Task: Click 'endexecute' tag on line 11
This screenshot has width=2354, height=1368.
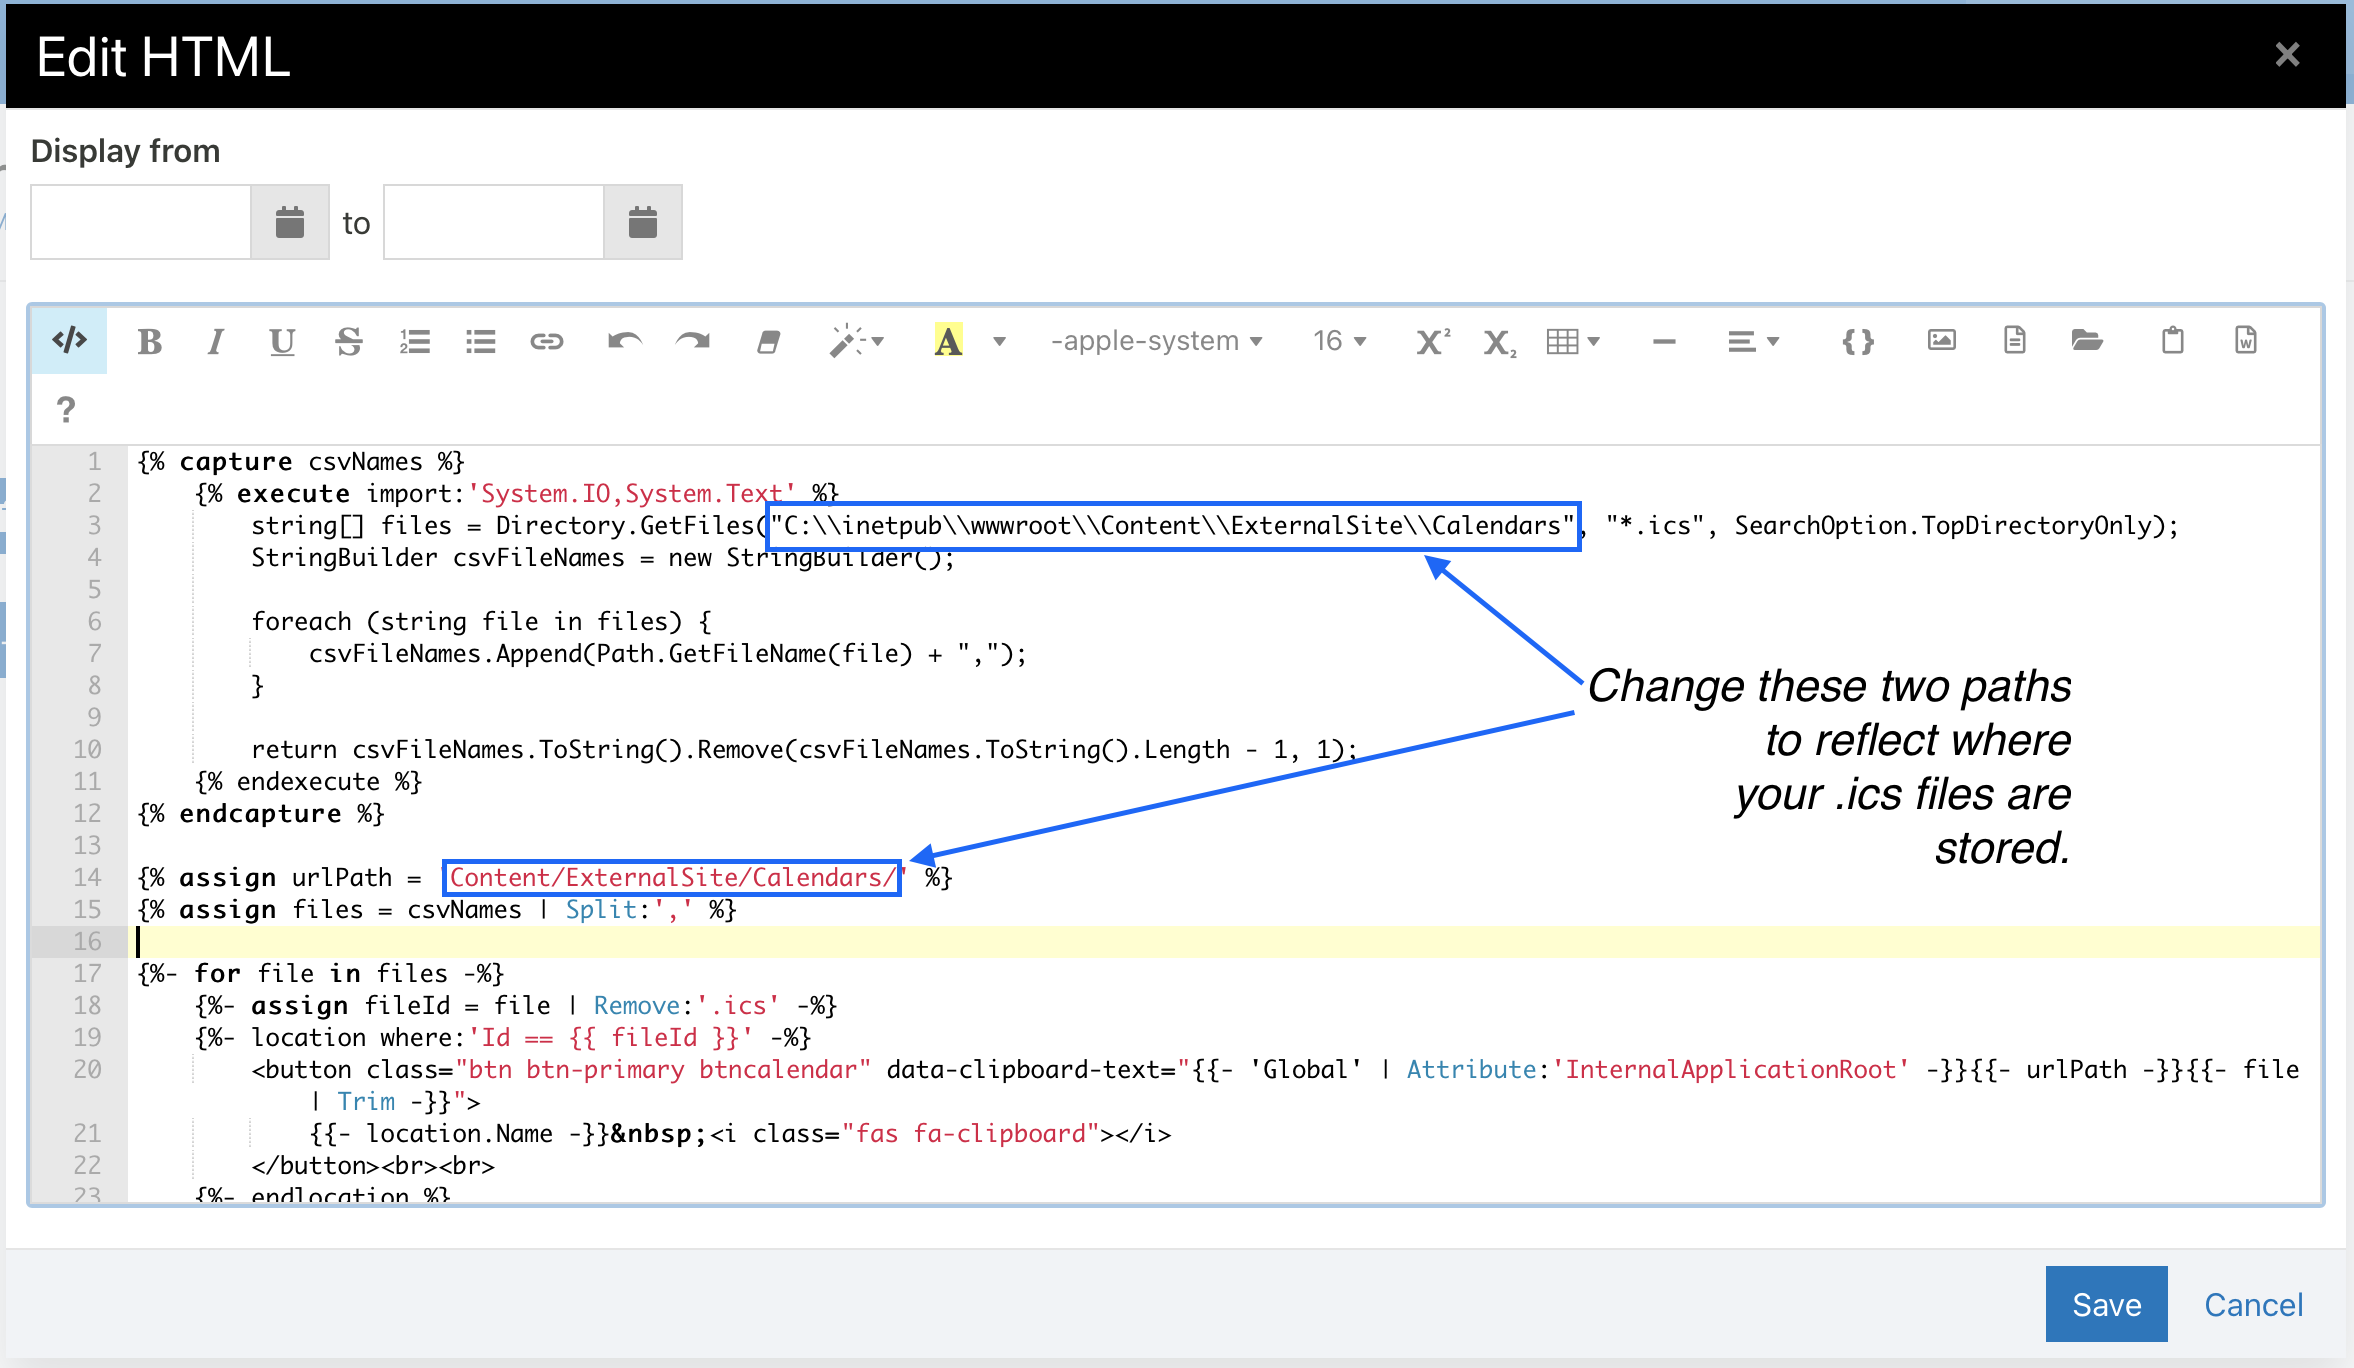Action: pos(309,781)
